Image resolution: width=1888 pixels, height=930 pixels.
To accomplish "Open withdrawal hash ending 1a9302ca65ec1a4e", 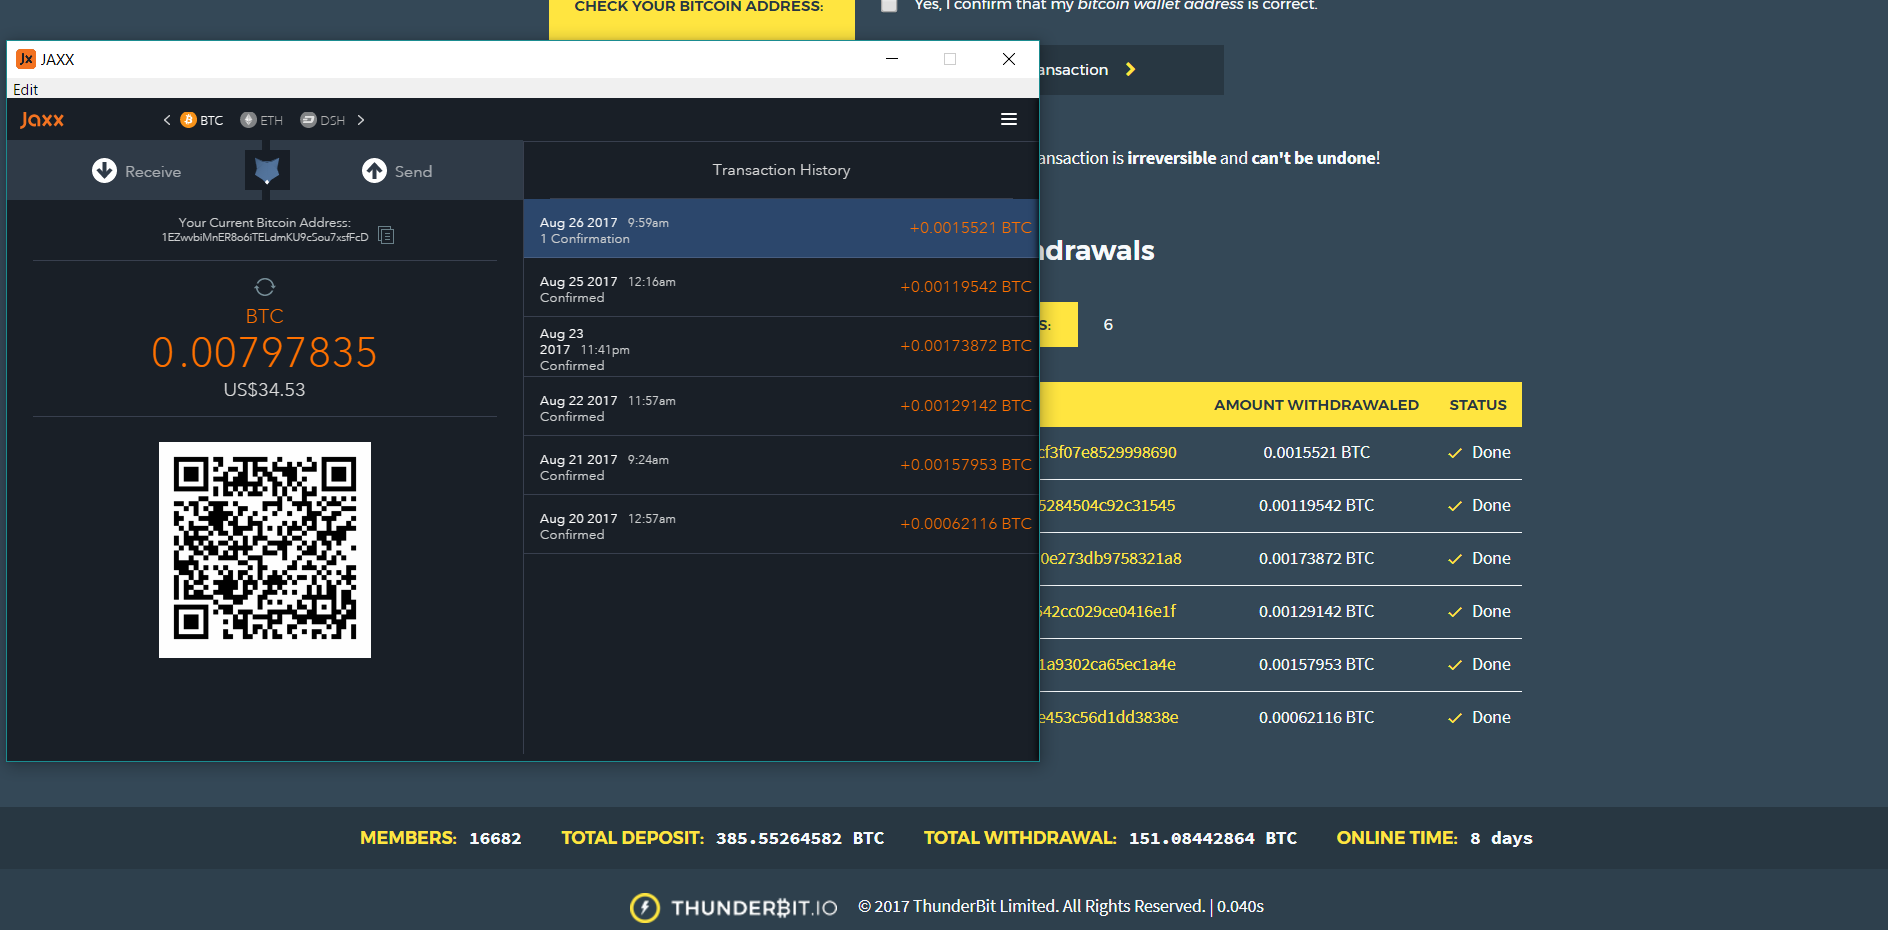I will pos(1108,665).
